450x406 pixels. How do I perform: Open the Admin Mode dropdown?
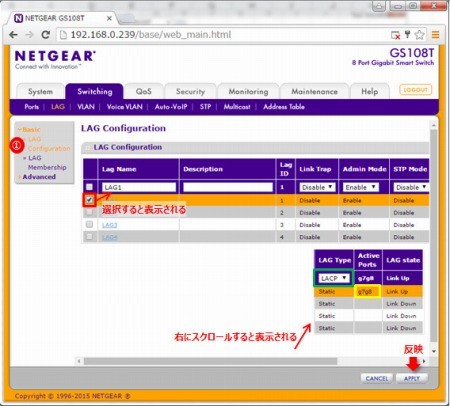(x=360, y=187)
